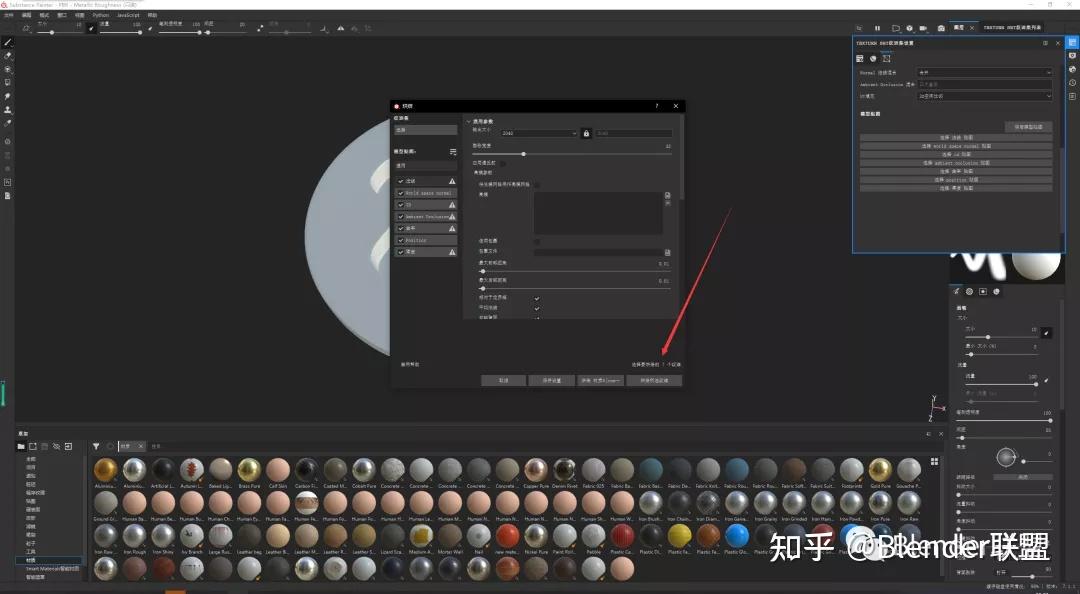Open mesh maps list menu icon in dialog
The width and height of the screenshot is (1080, 594).
click(453, 152)
